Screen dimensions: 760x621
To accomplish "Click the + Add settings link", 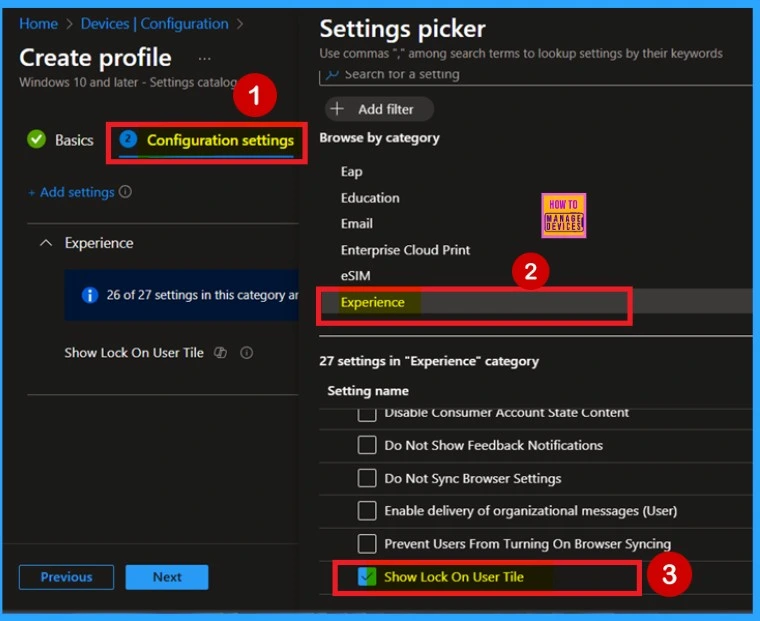I will [x=71, y=192].
